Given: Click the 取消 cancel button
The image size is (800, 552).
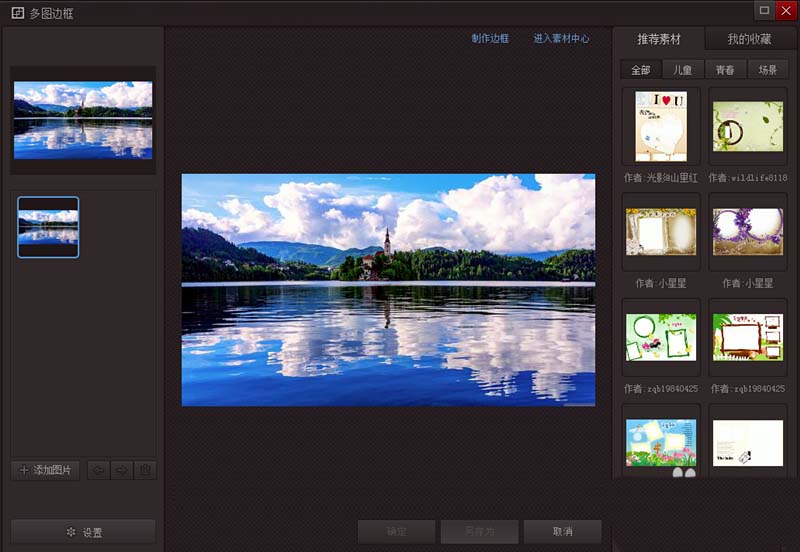Looking at the screenshot, I should click(563, 532).
